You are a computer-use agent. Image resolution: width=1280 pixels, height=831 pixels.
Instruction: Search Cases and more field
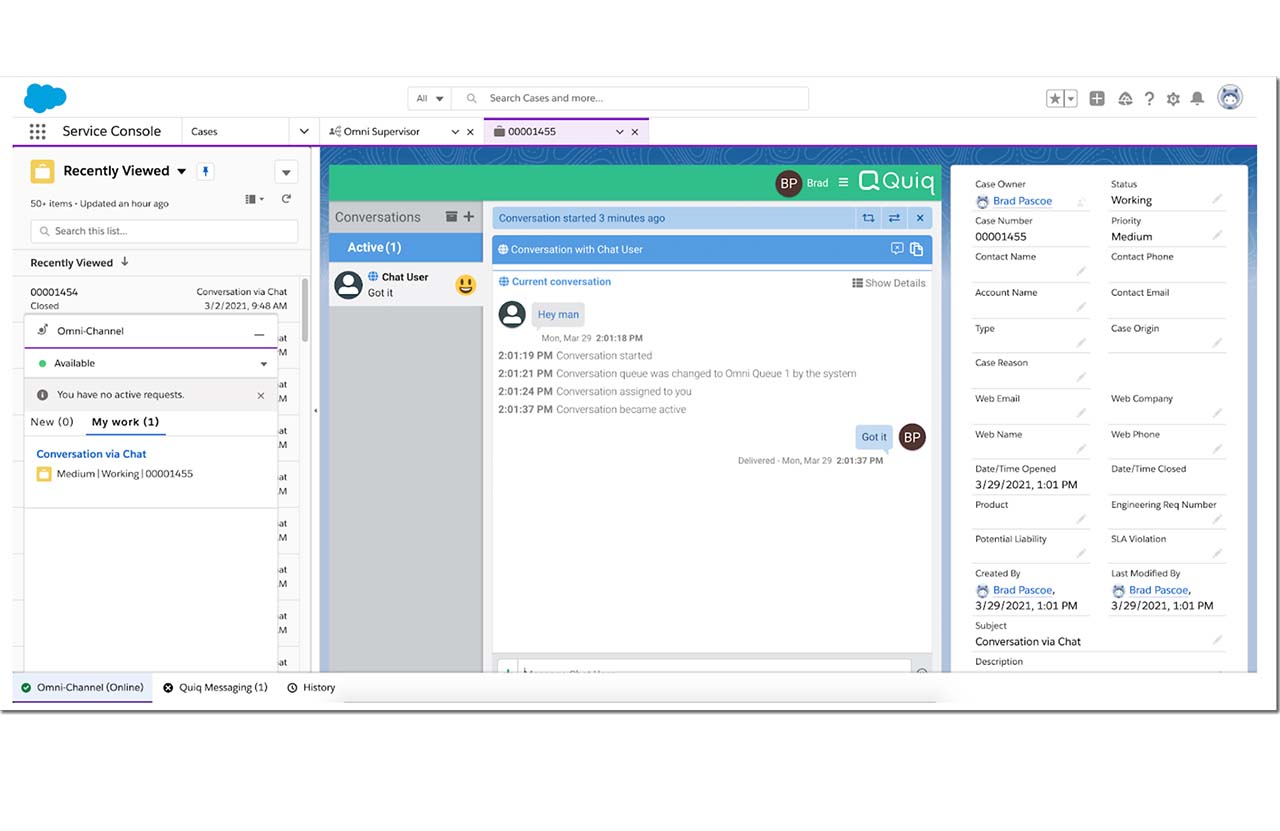630,98
